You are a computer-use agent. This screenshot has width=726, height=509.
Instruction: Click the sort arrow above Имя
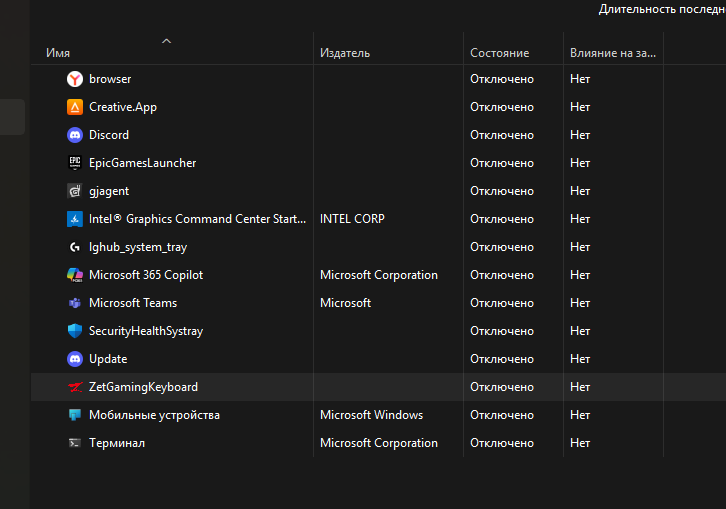tap(166, 41)
